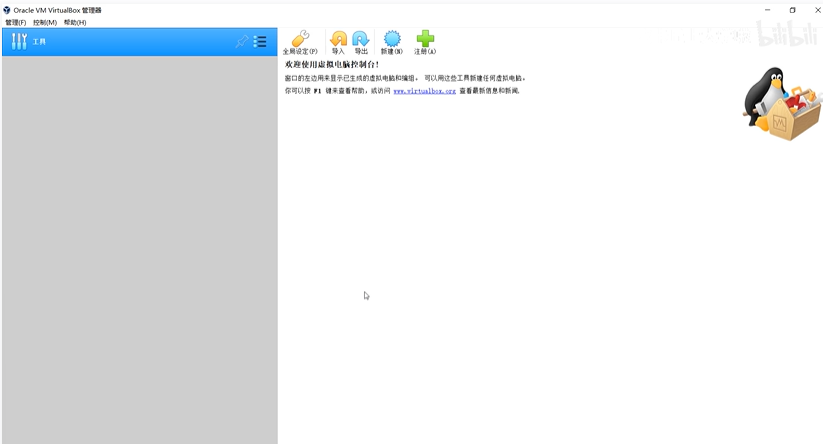Close the VirtualBox Manager window
Image resolution: width=823 pixels, height=444 pixels.
[817, 10]
